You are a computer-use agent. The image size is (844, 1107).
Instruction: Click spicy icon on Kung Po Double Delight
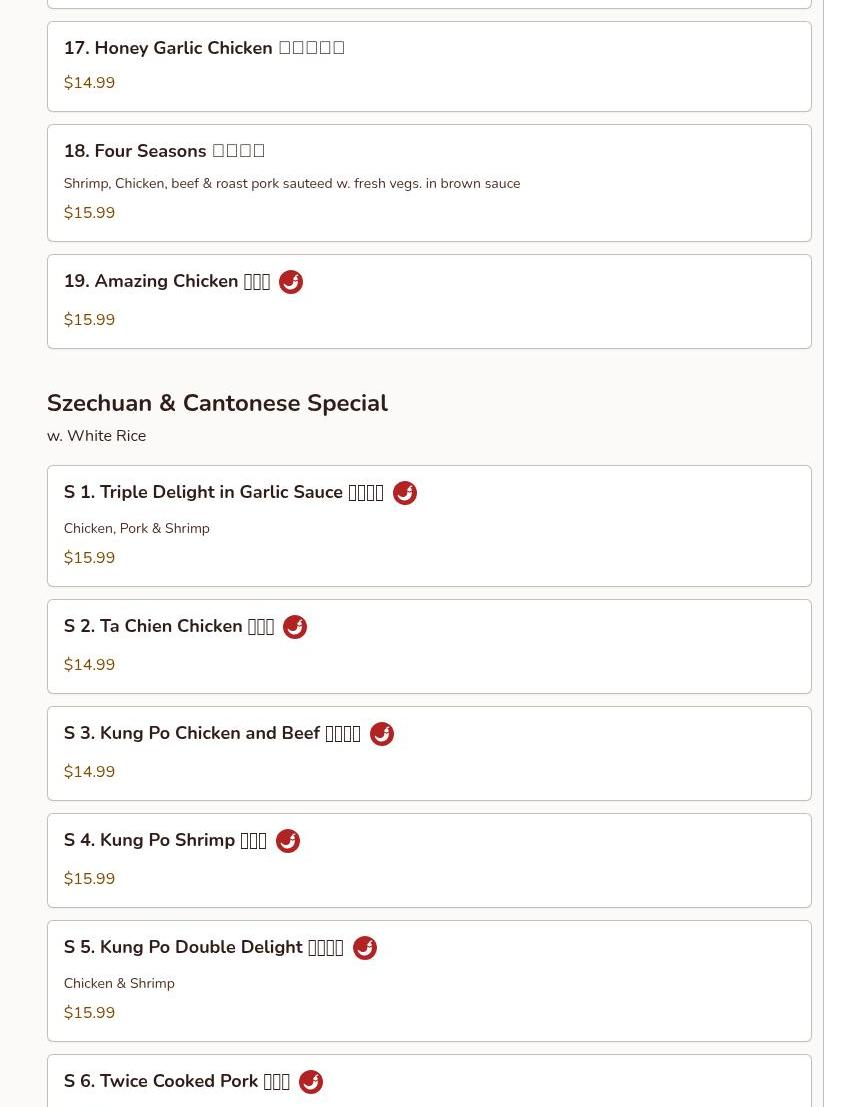[x=364, y=948]
